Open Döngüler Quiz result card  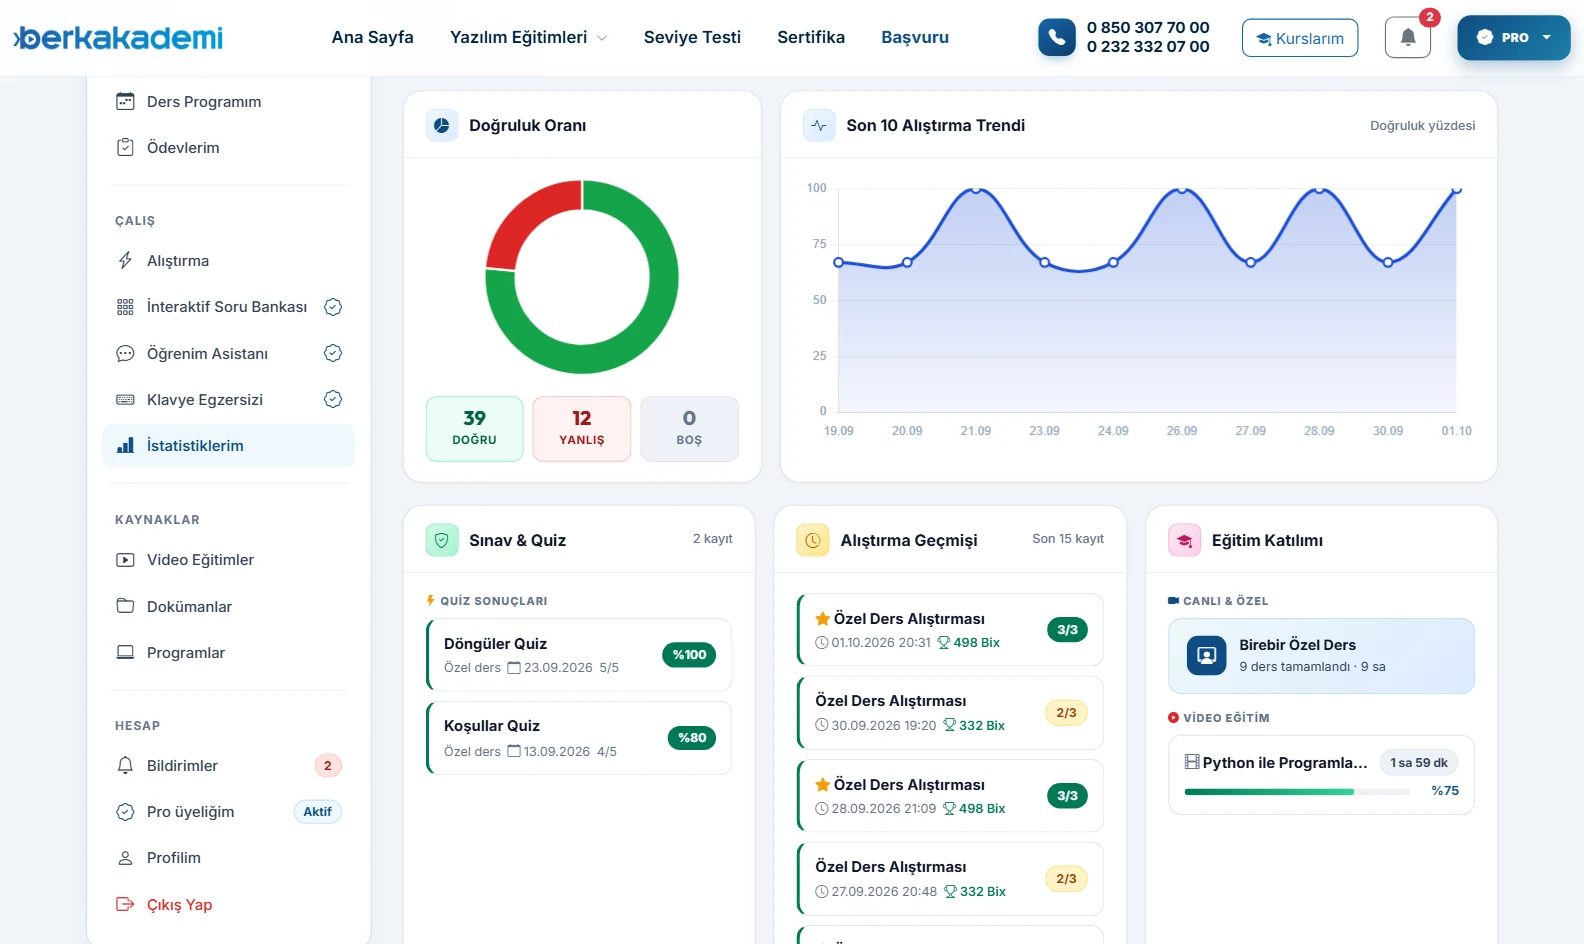(579, 655)
